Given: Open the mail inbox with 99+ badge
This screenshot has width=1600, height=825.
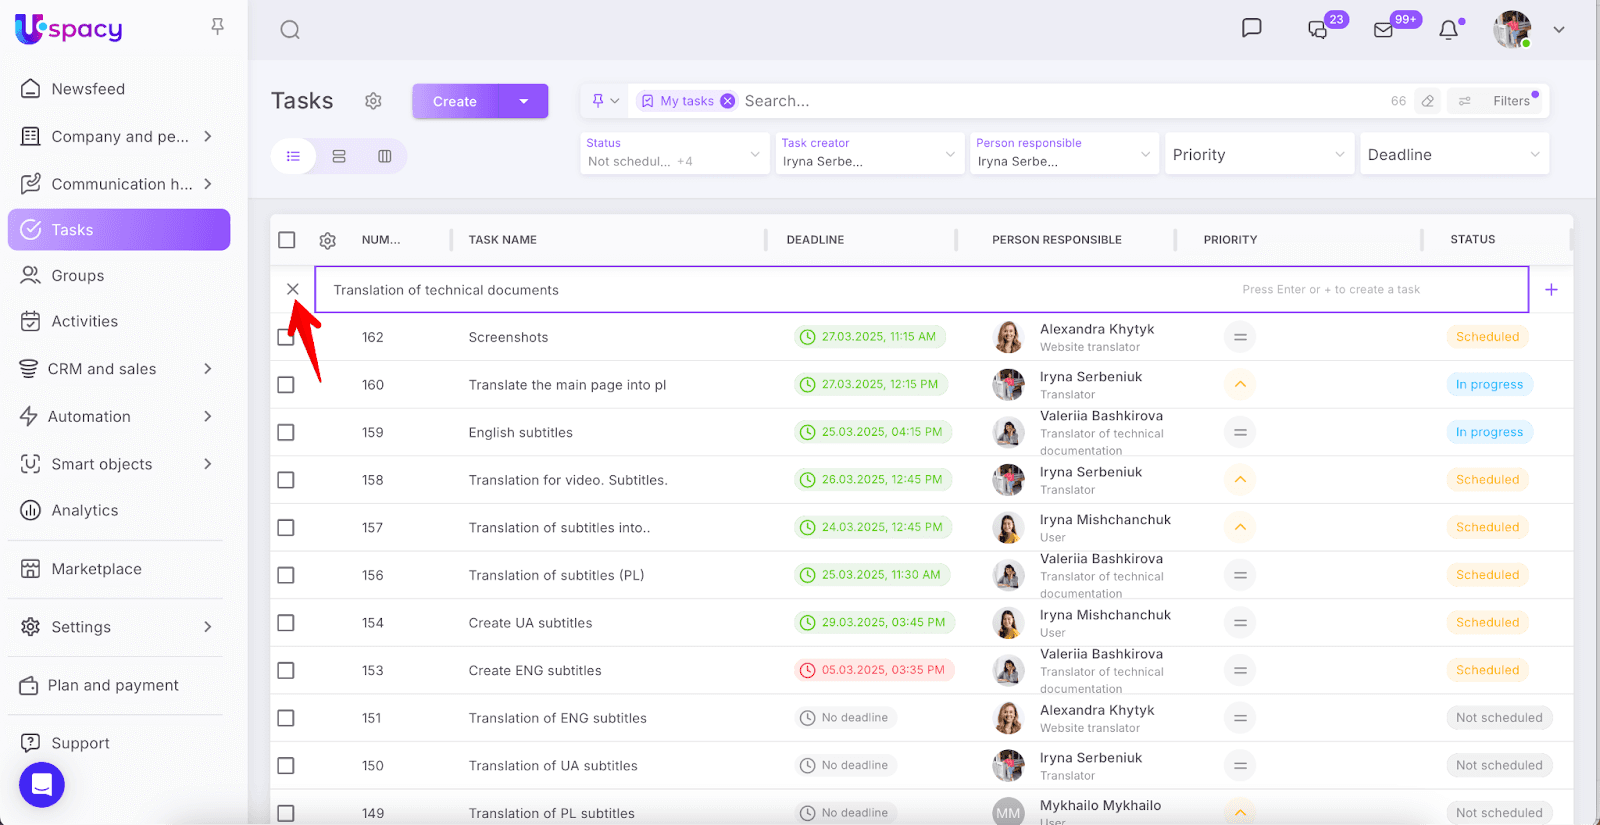Looking at the screenshot, I should [x=1384, y=30].
